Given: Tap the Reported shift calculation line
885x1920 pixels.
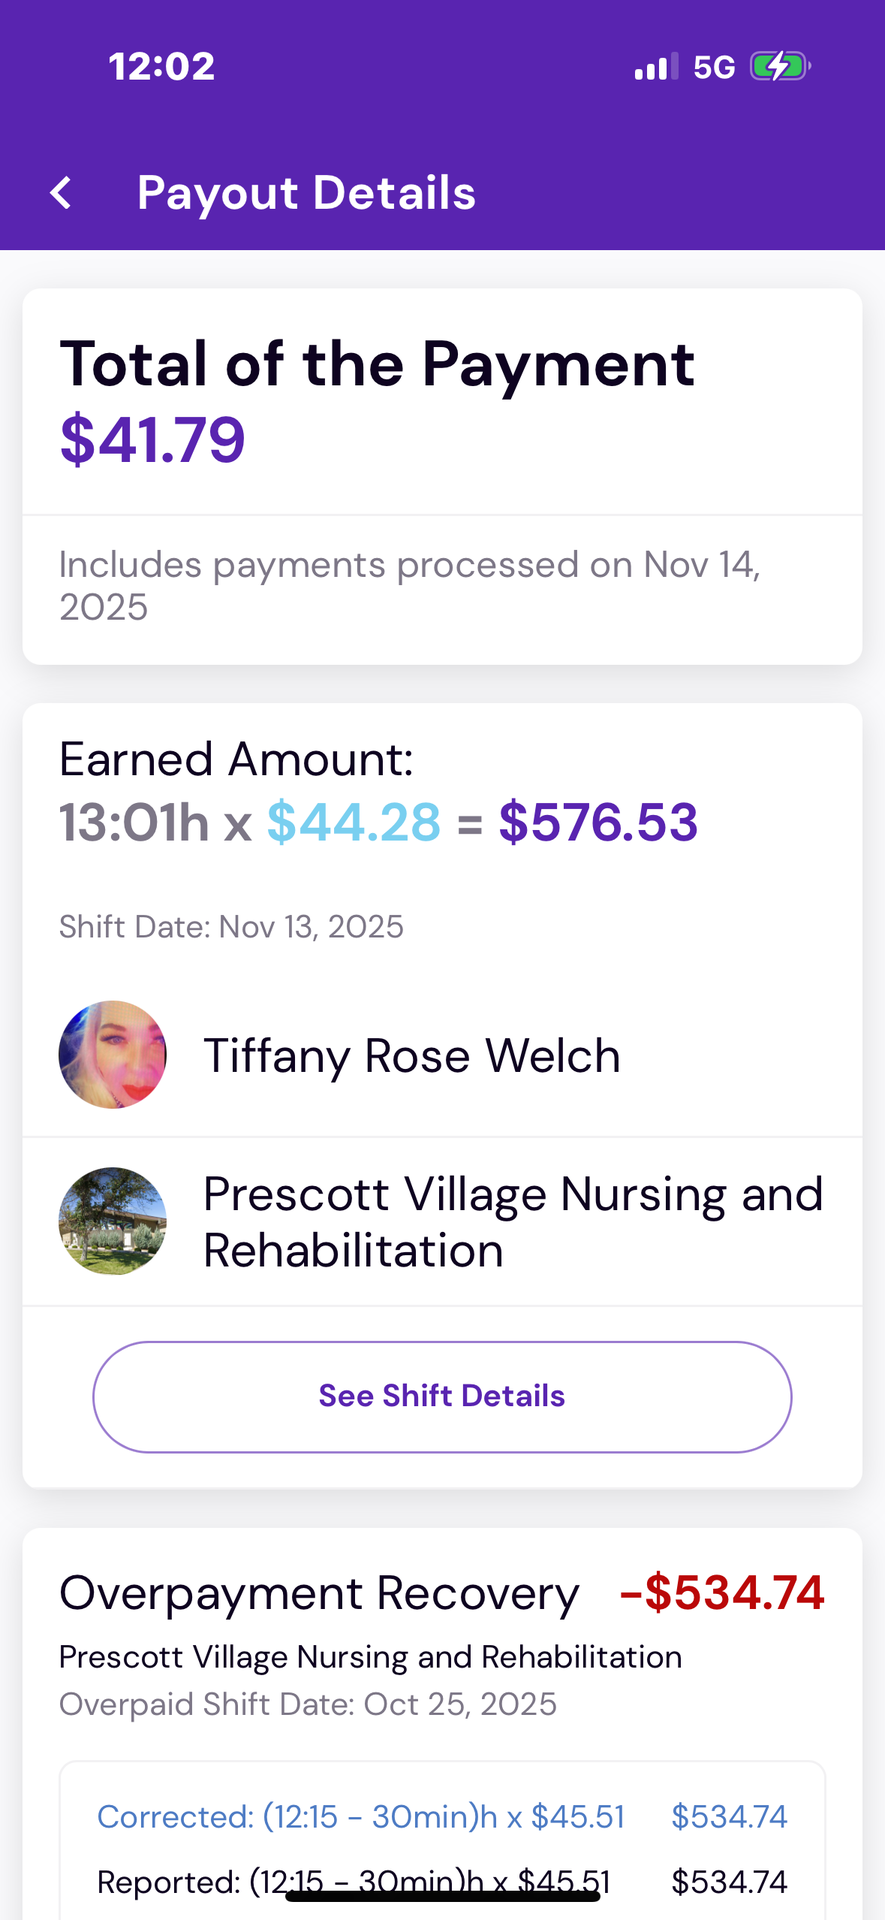Looking at the screenshot, I should (353, 1882).
